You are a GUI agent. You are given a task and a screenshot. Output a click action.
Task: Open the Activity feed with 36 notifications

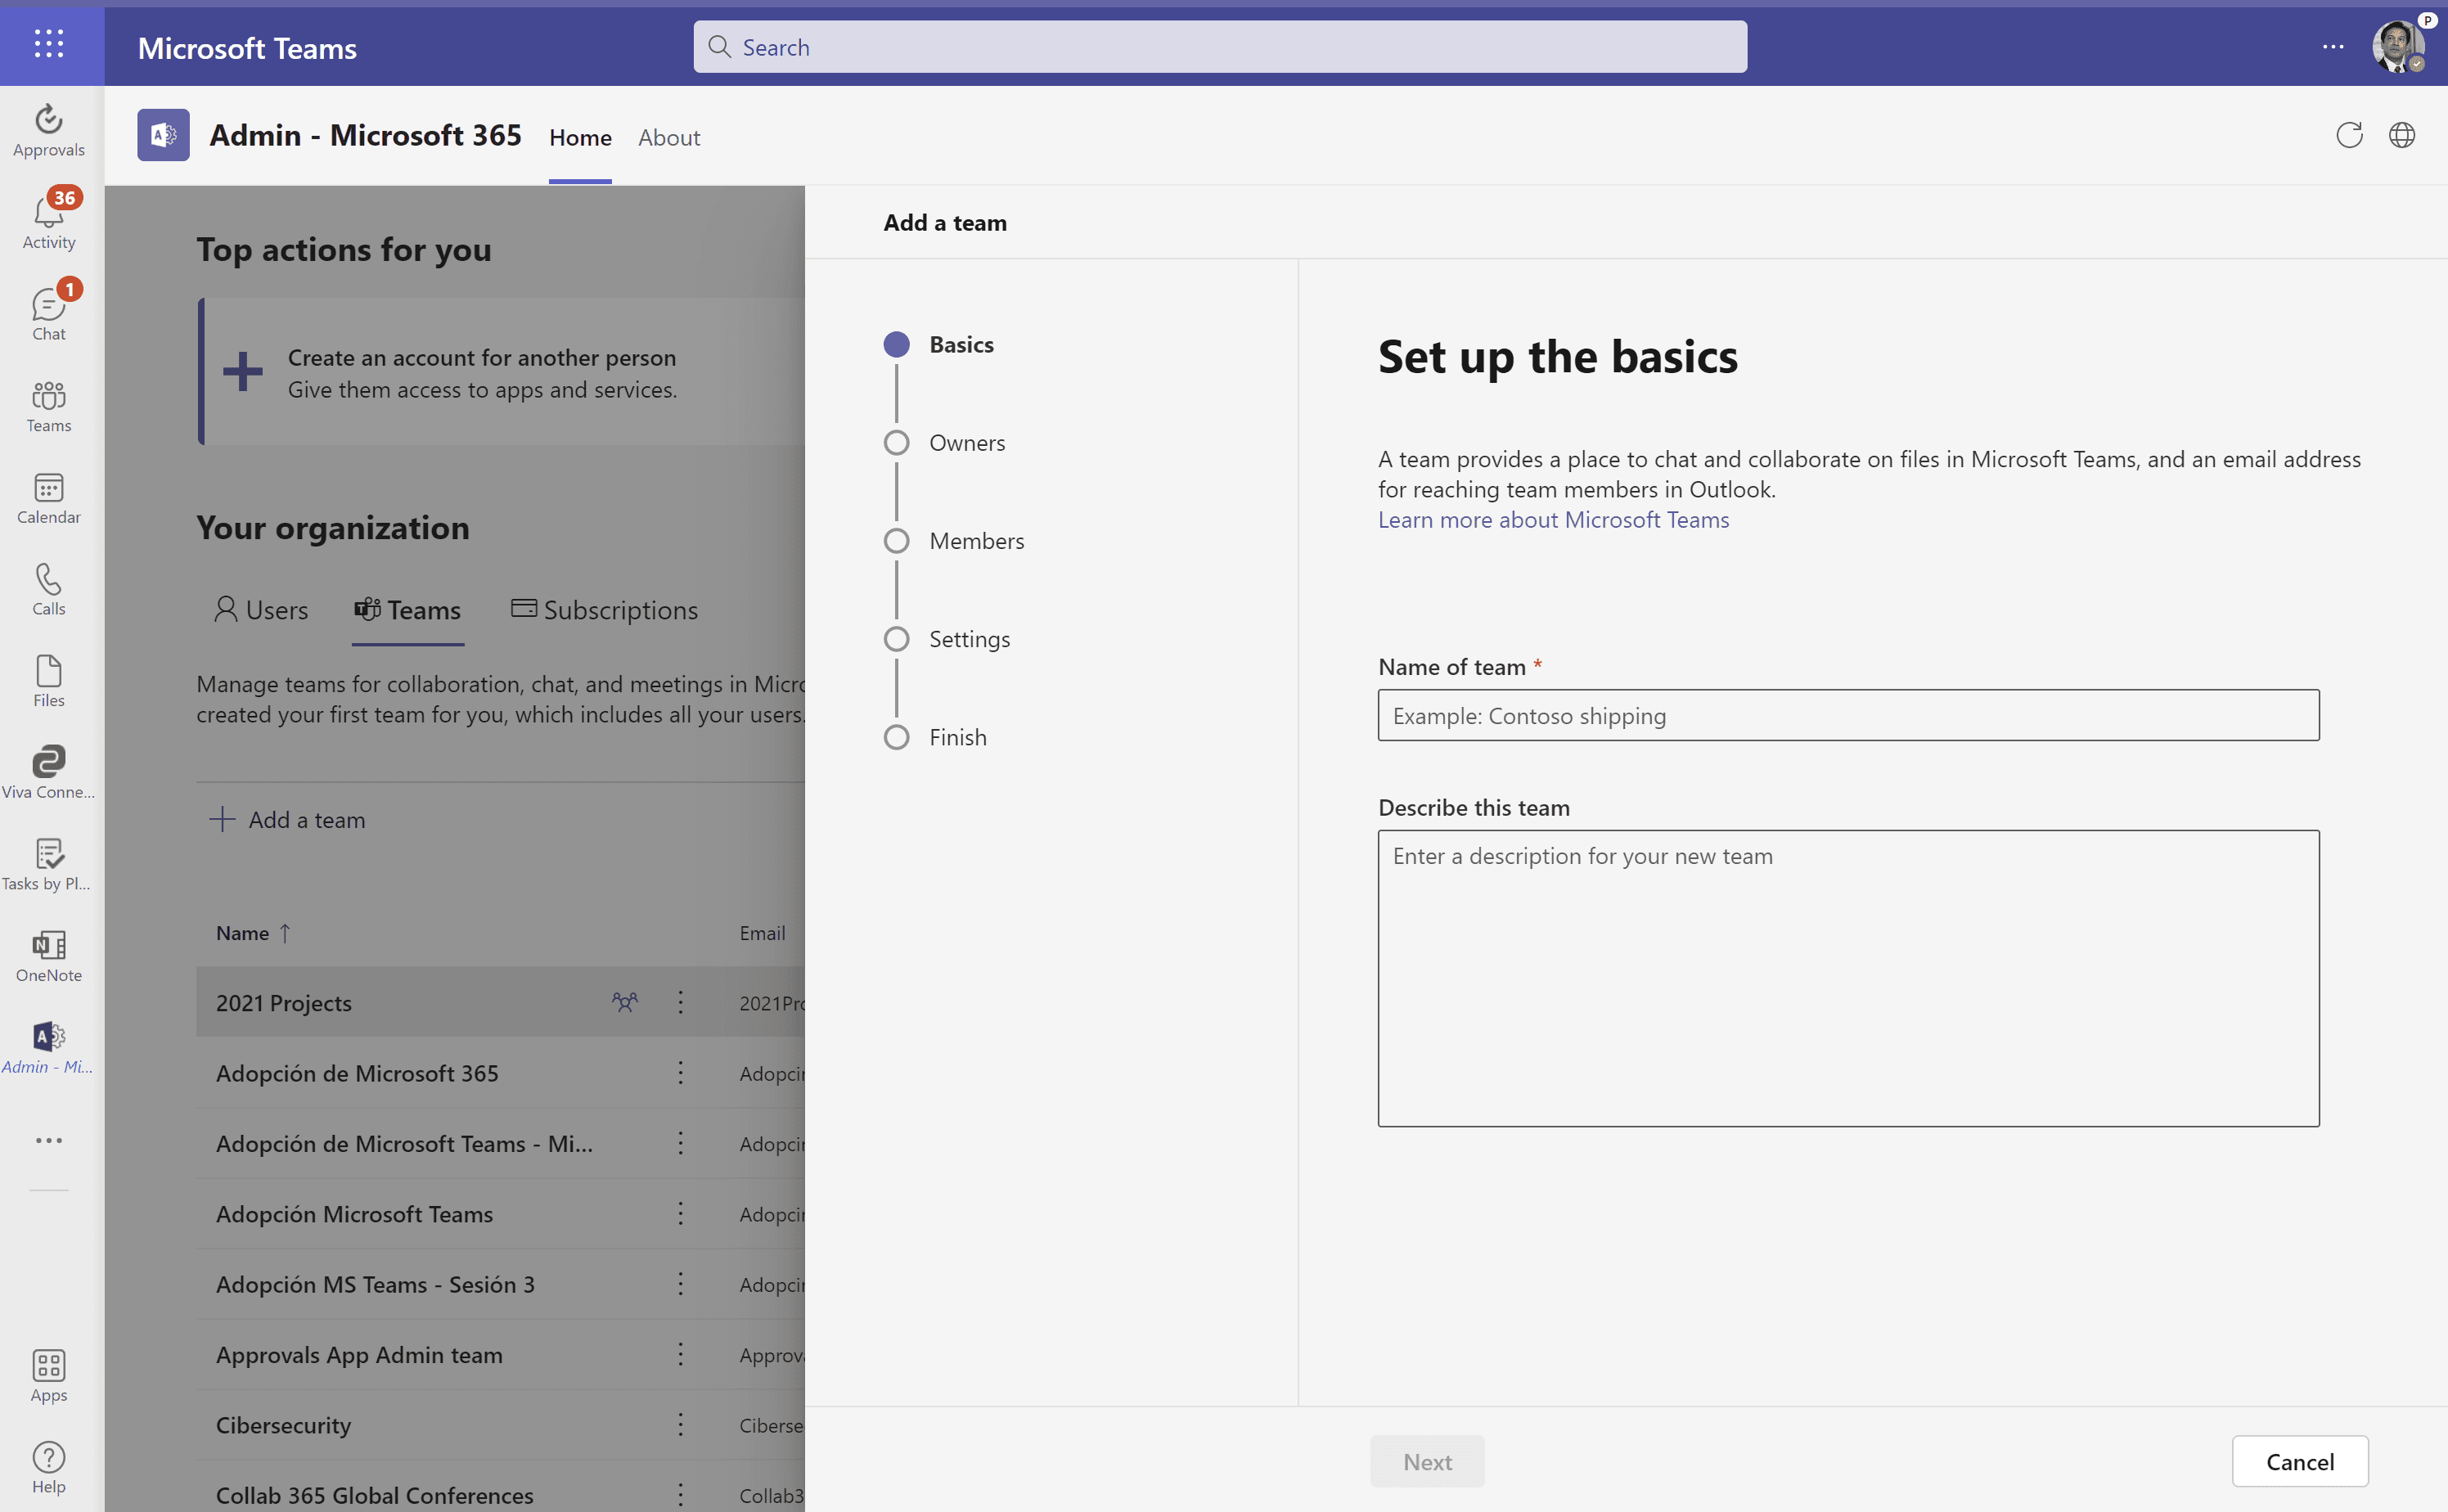click(49, 222)
